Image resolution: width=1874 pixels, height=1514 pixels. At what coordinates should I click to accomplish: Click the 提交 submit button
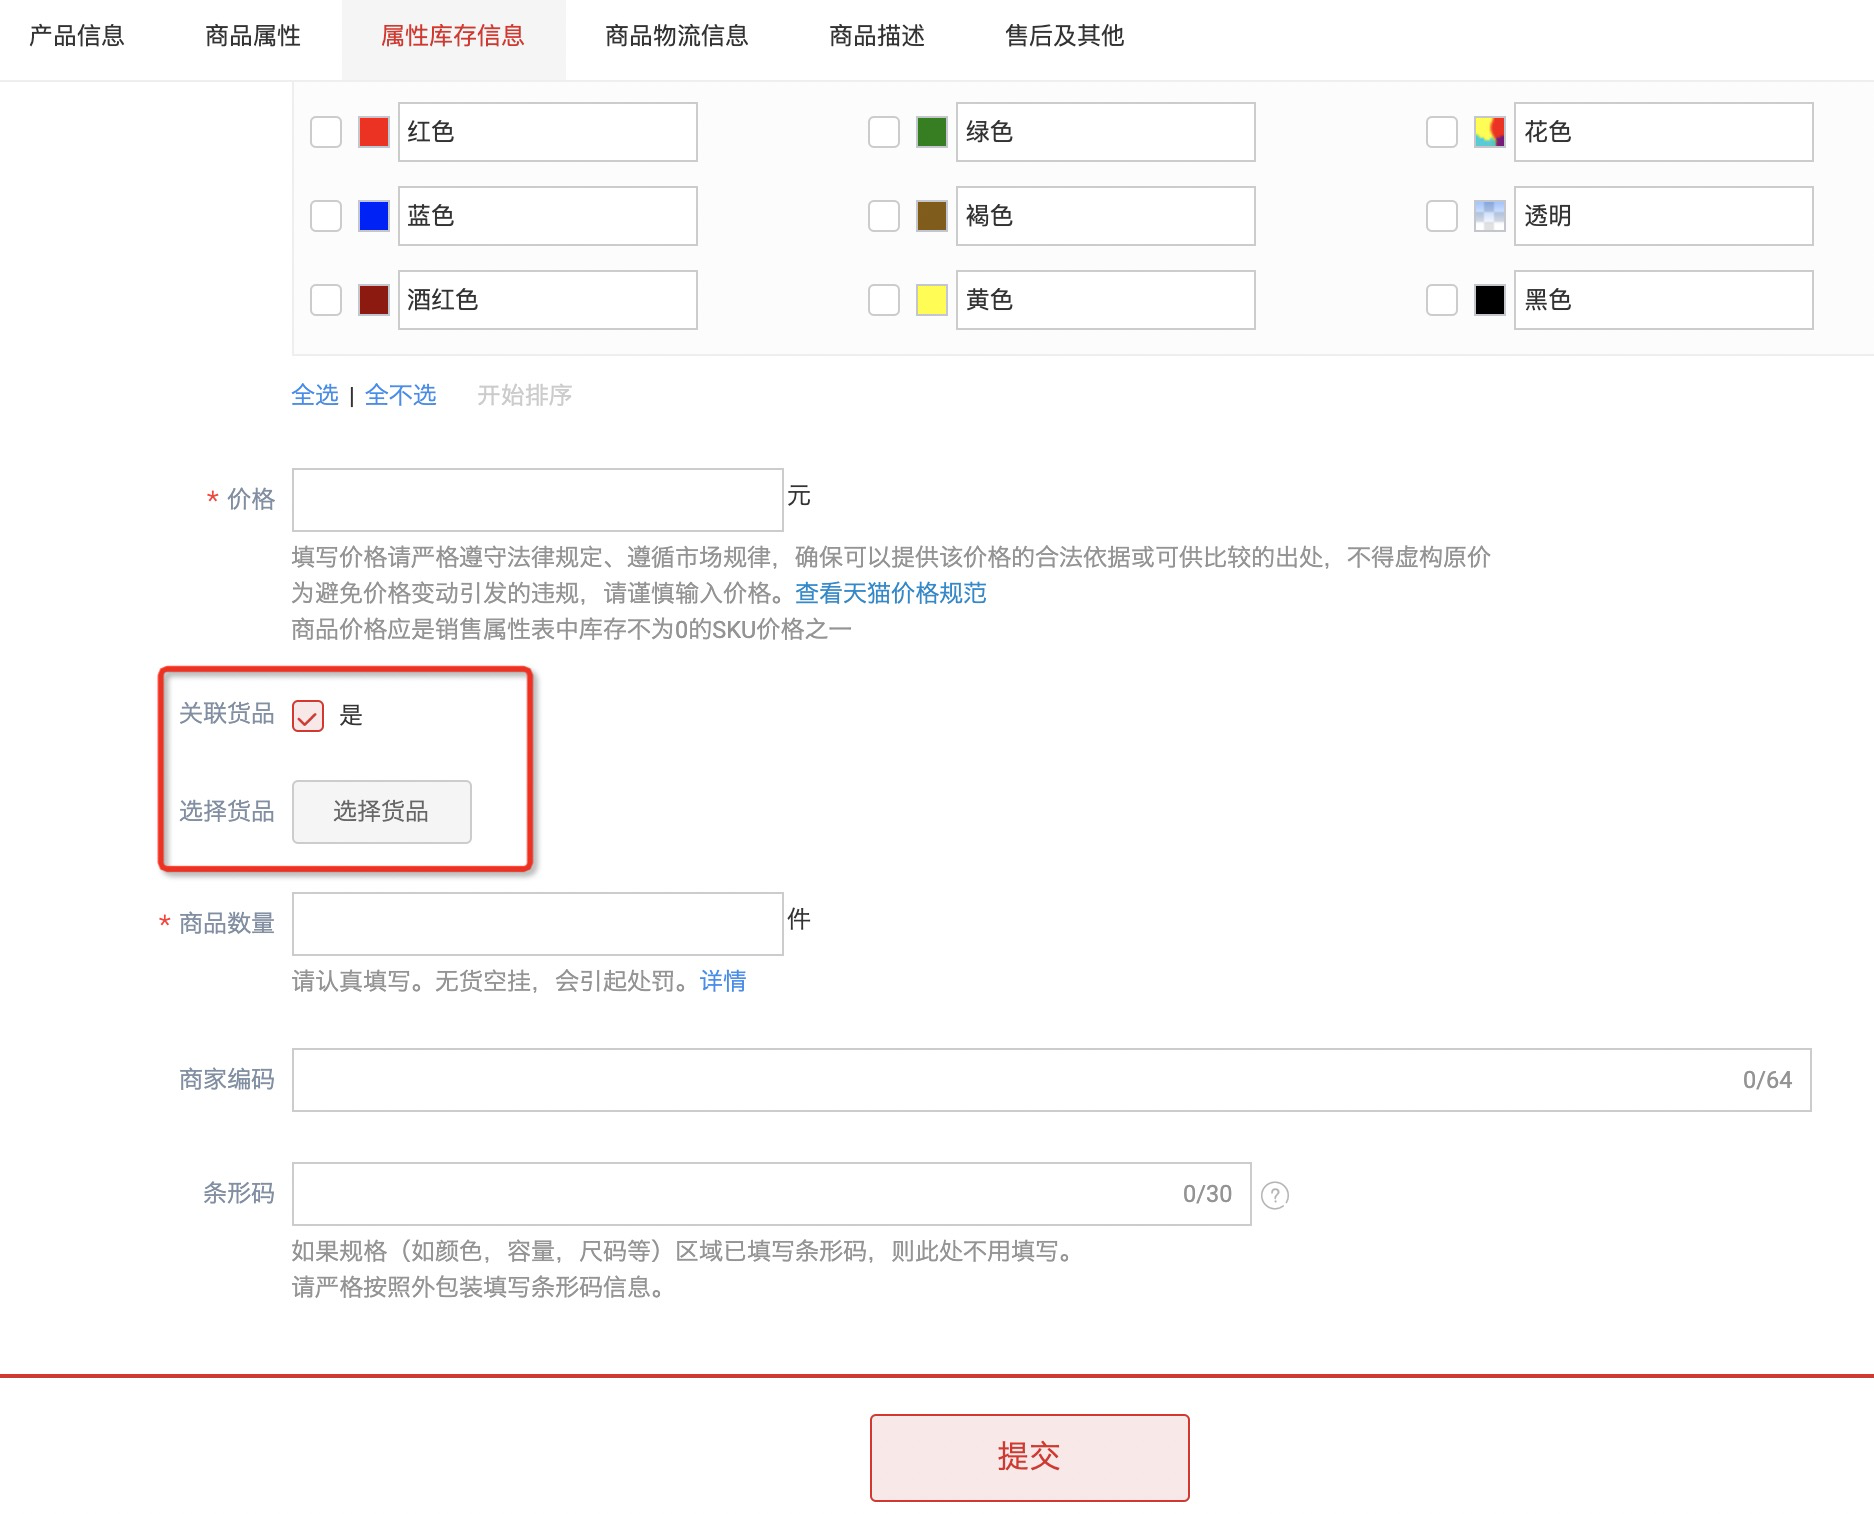pos(1030,1458)
